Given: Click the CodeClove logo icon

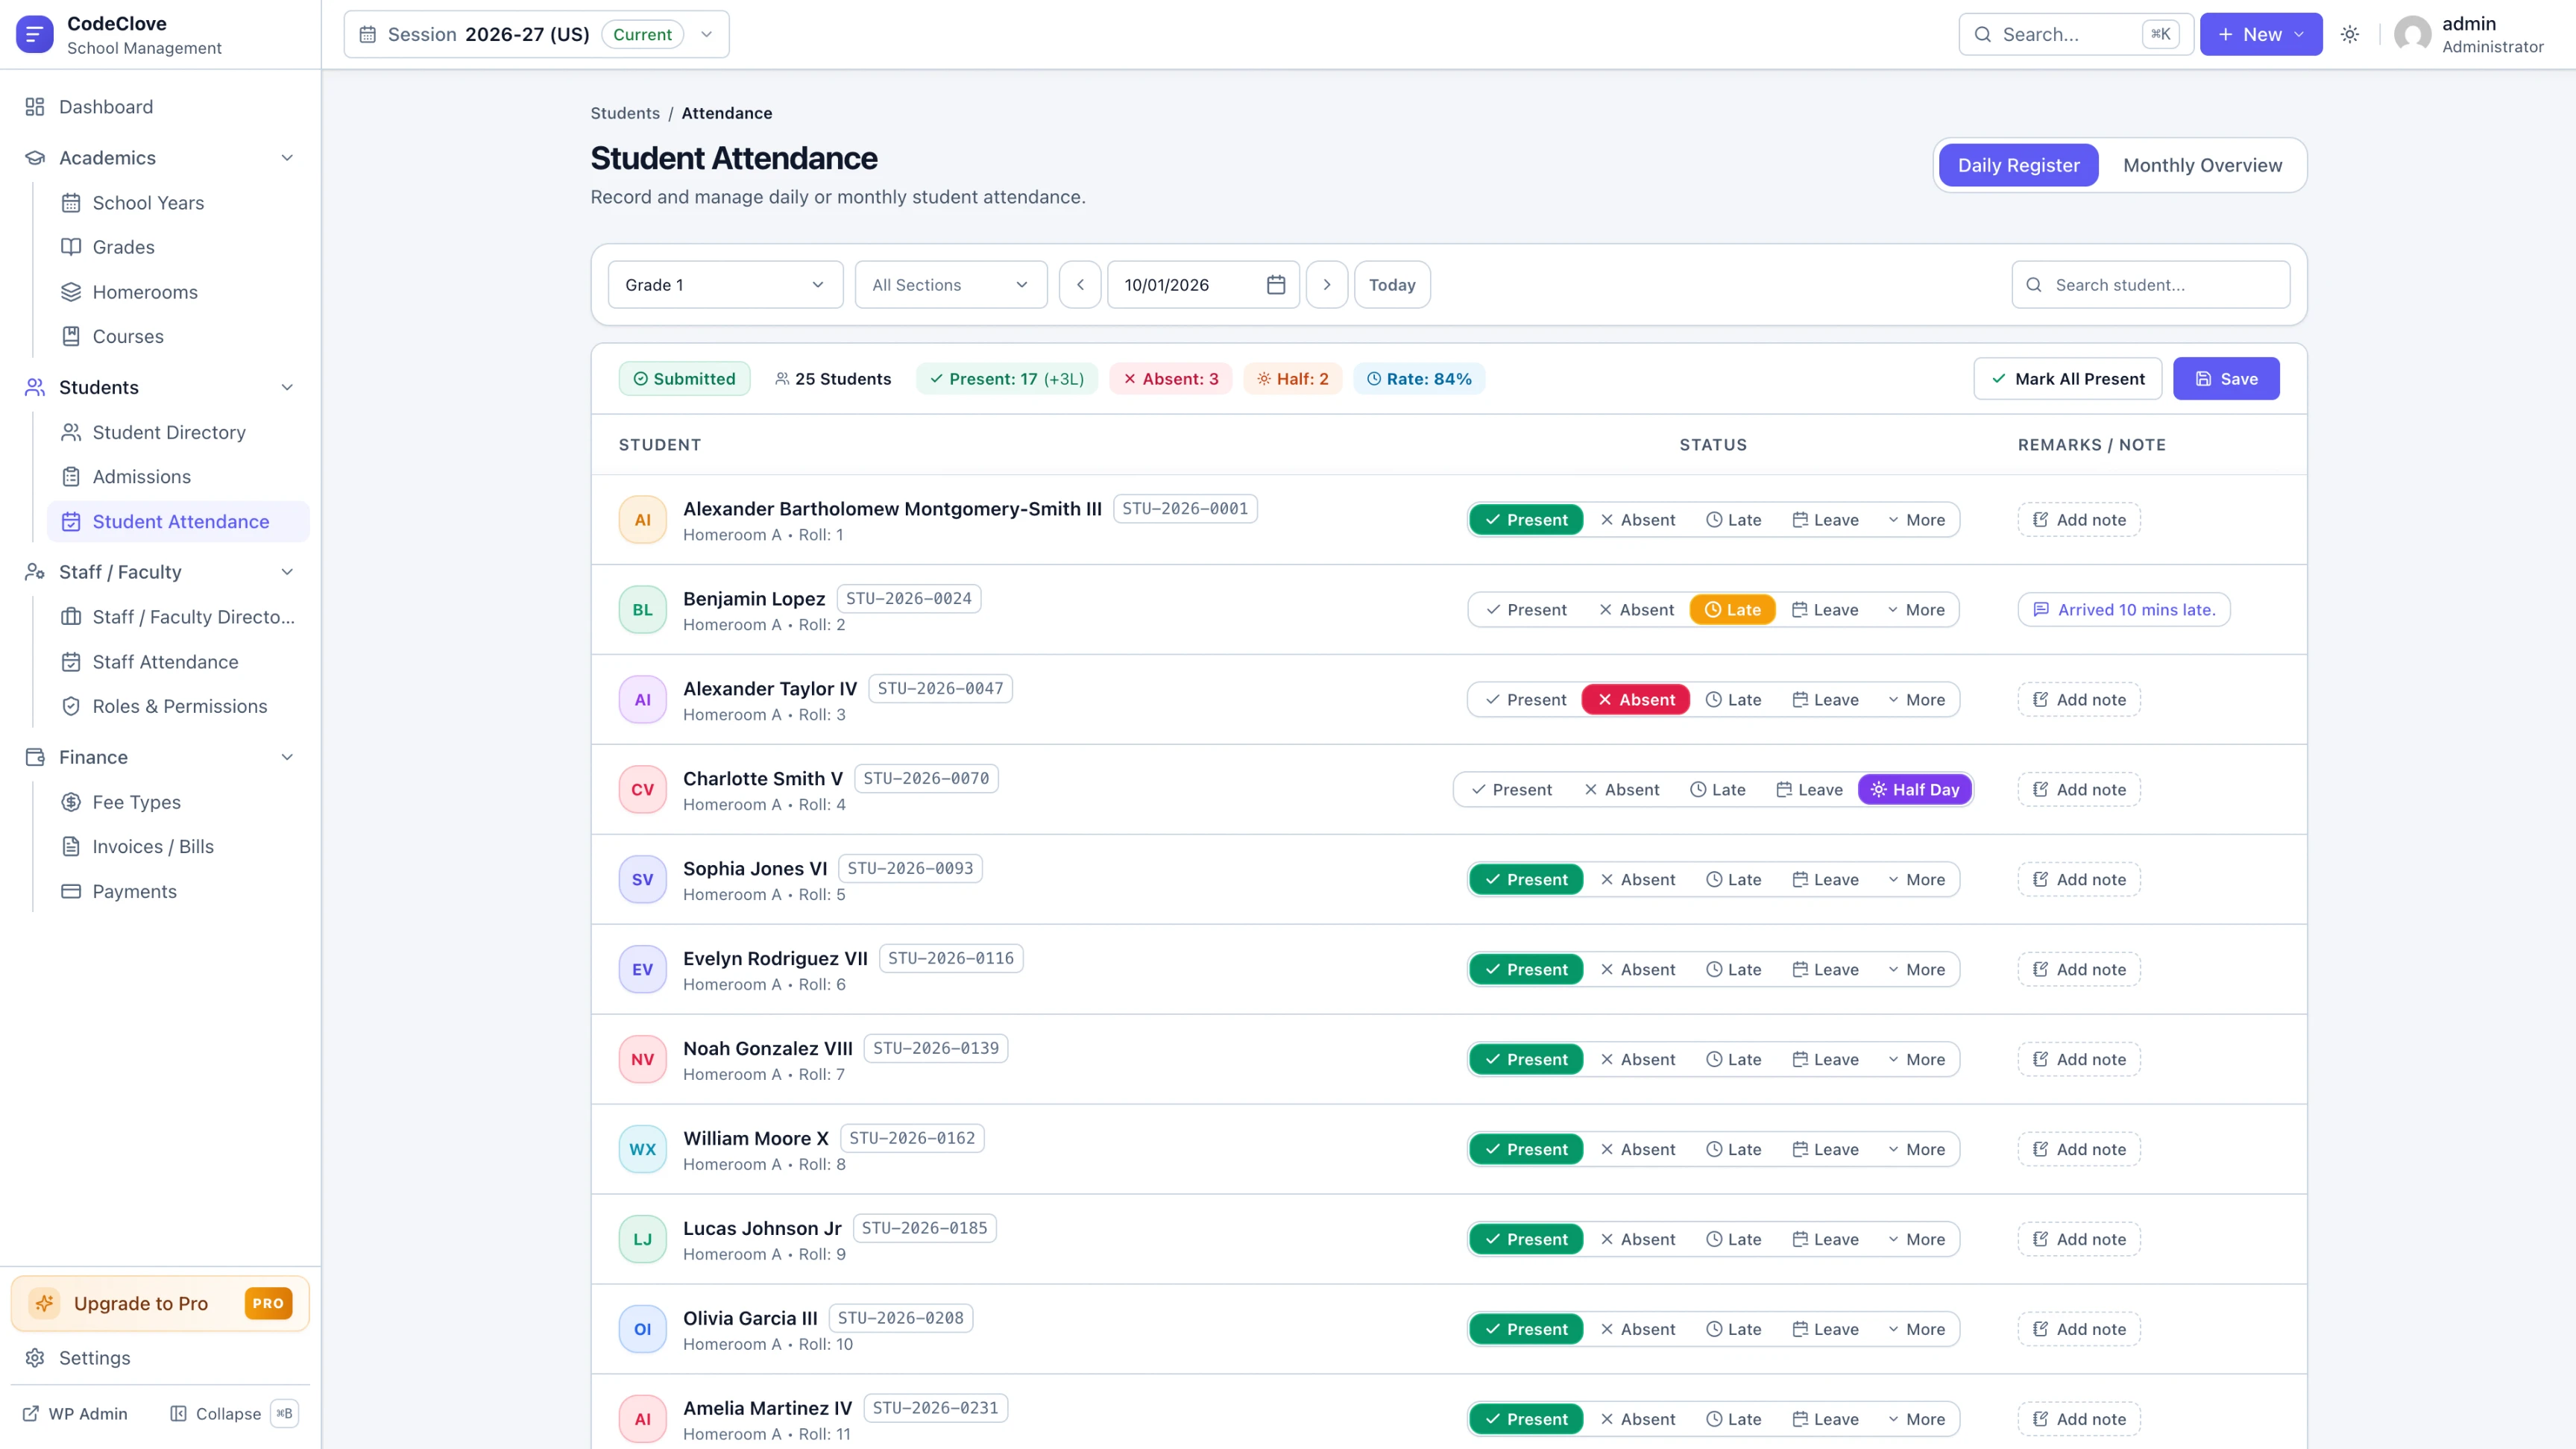Looking at the screenshot, I should 35,34.
